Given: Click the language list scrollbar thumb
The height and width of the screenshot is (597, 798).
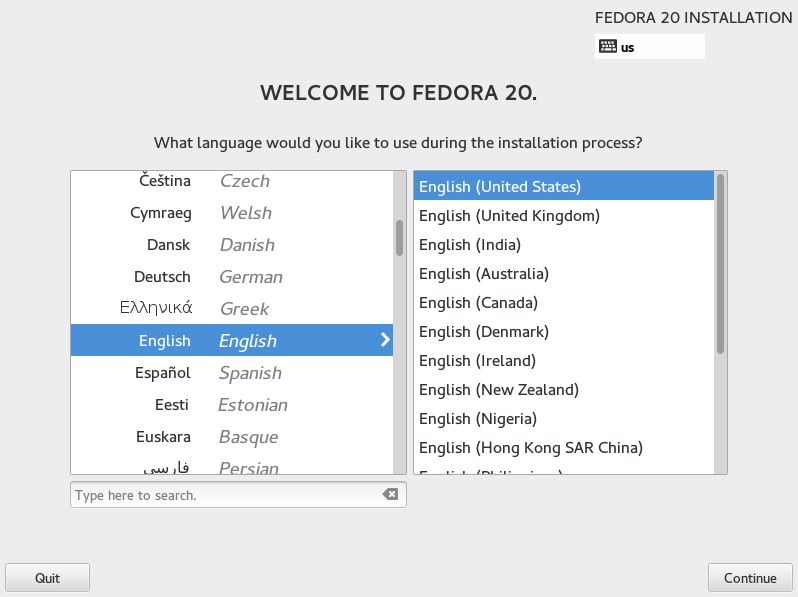Looking at the screenshot, I should [x=400, y=238].
